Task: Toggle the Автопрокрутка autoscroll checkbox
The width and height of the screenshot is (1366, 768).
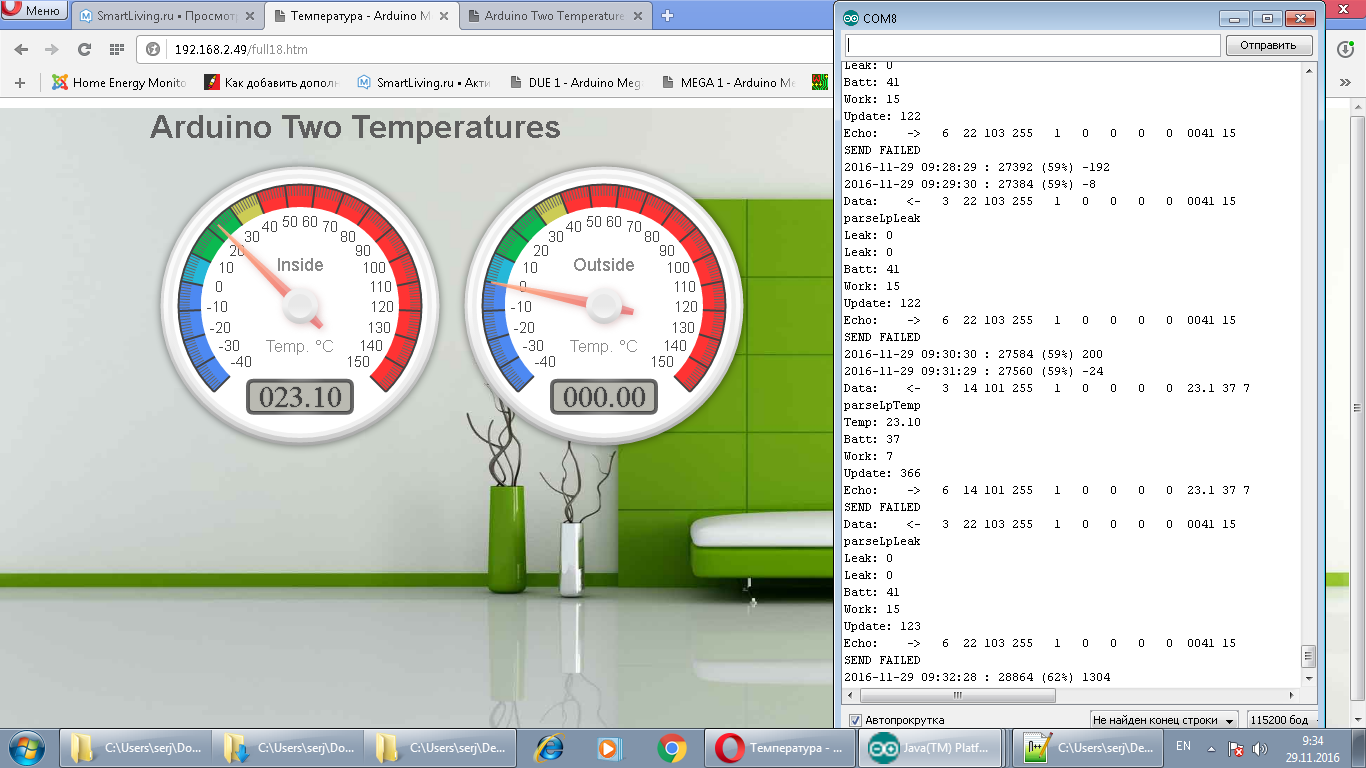Action: (855, 720)
